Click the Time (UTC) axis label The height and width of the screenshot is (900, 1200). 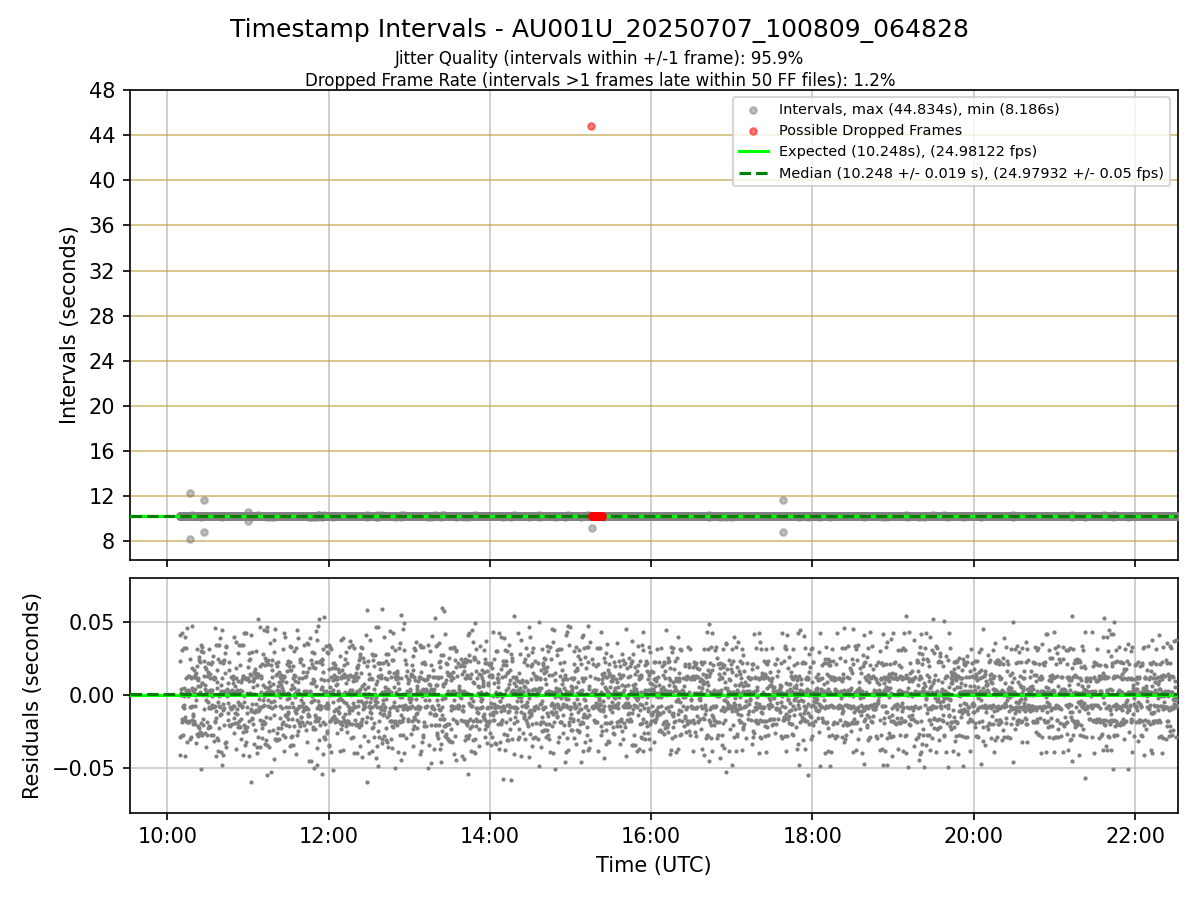654,865
